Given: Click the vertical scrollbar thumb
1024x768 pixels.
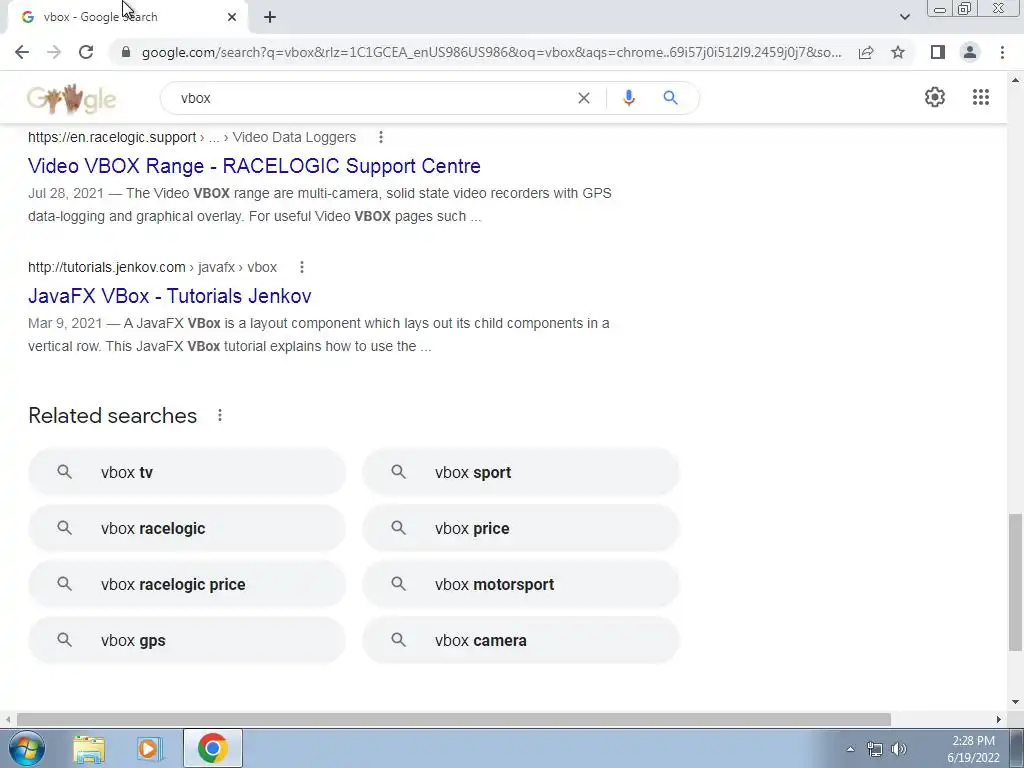Looking at the screenshot, I should (x=1015, y=583).
